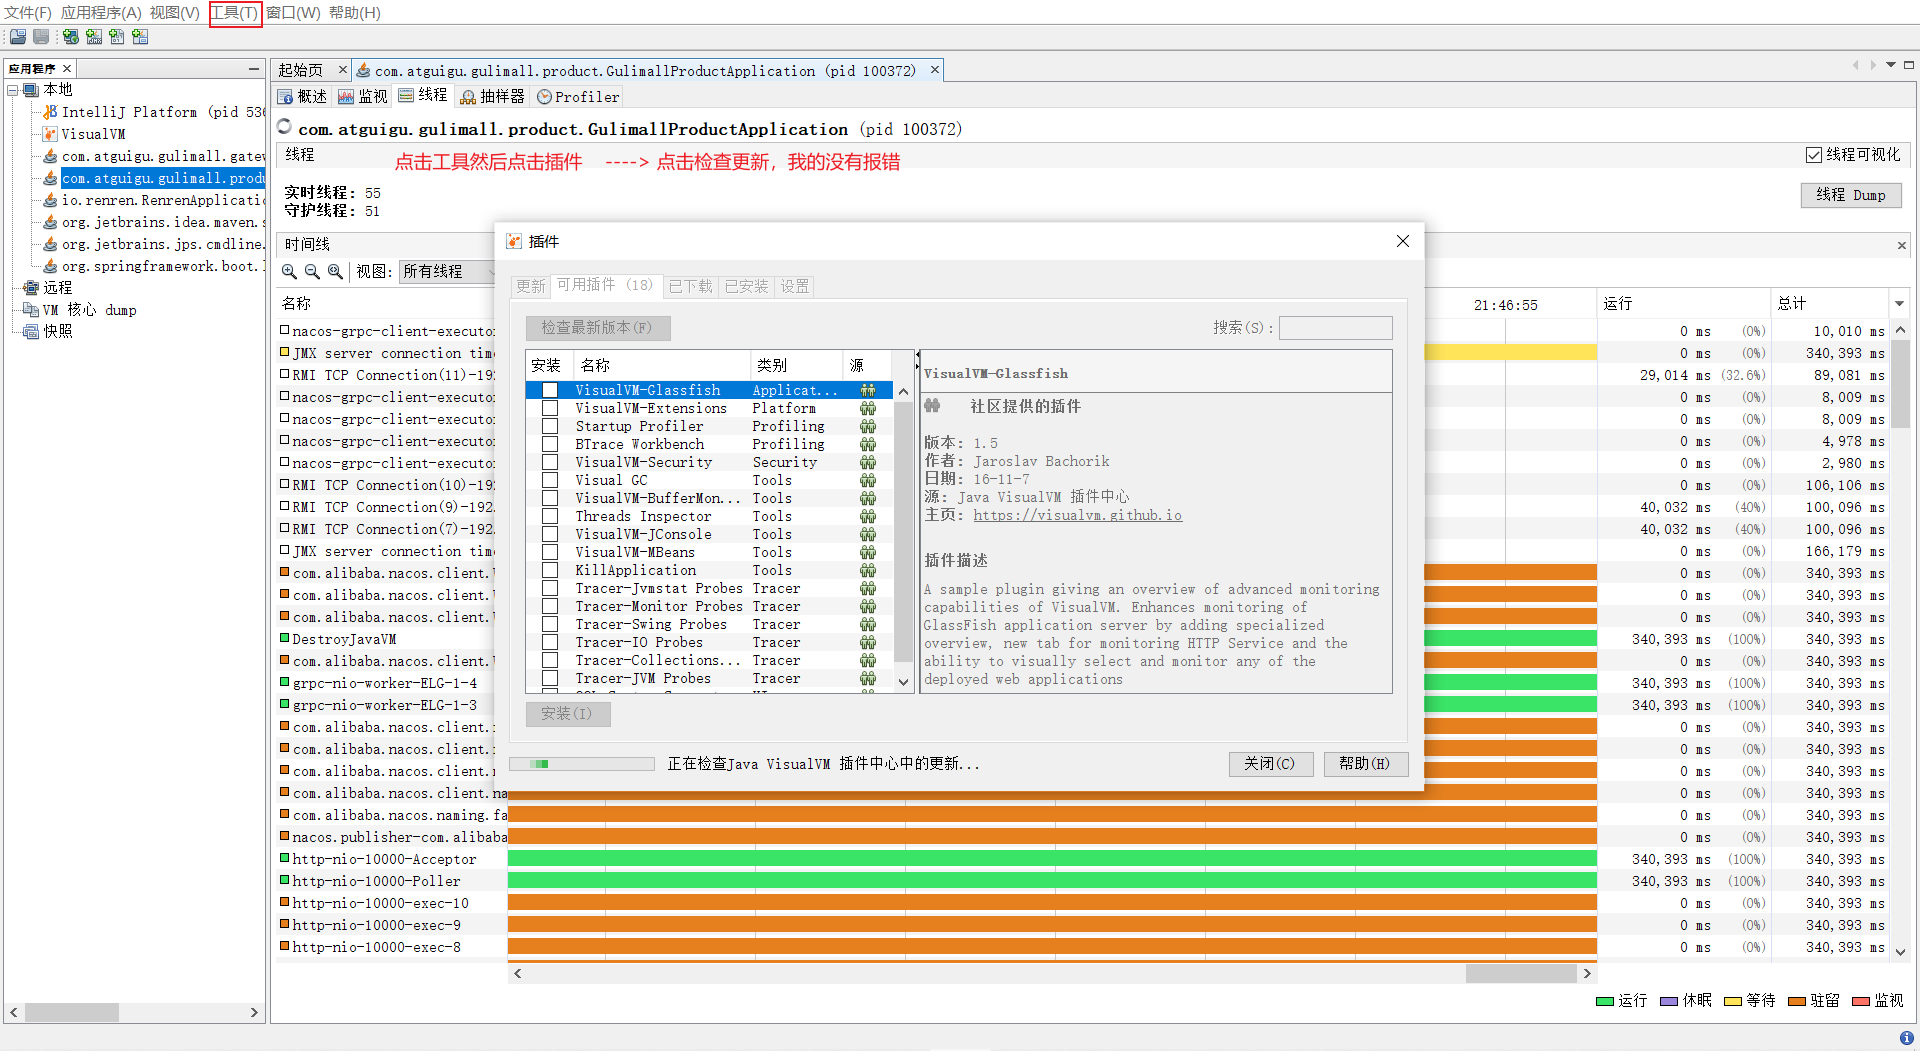Click the Add Remote Host toolbar icon
This screenshot has width=1920, height=1051.
pos(71,37)
